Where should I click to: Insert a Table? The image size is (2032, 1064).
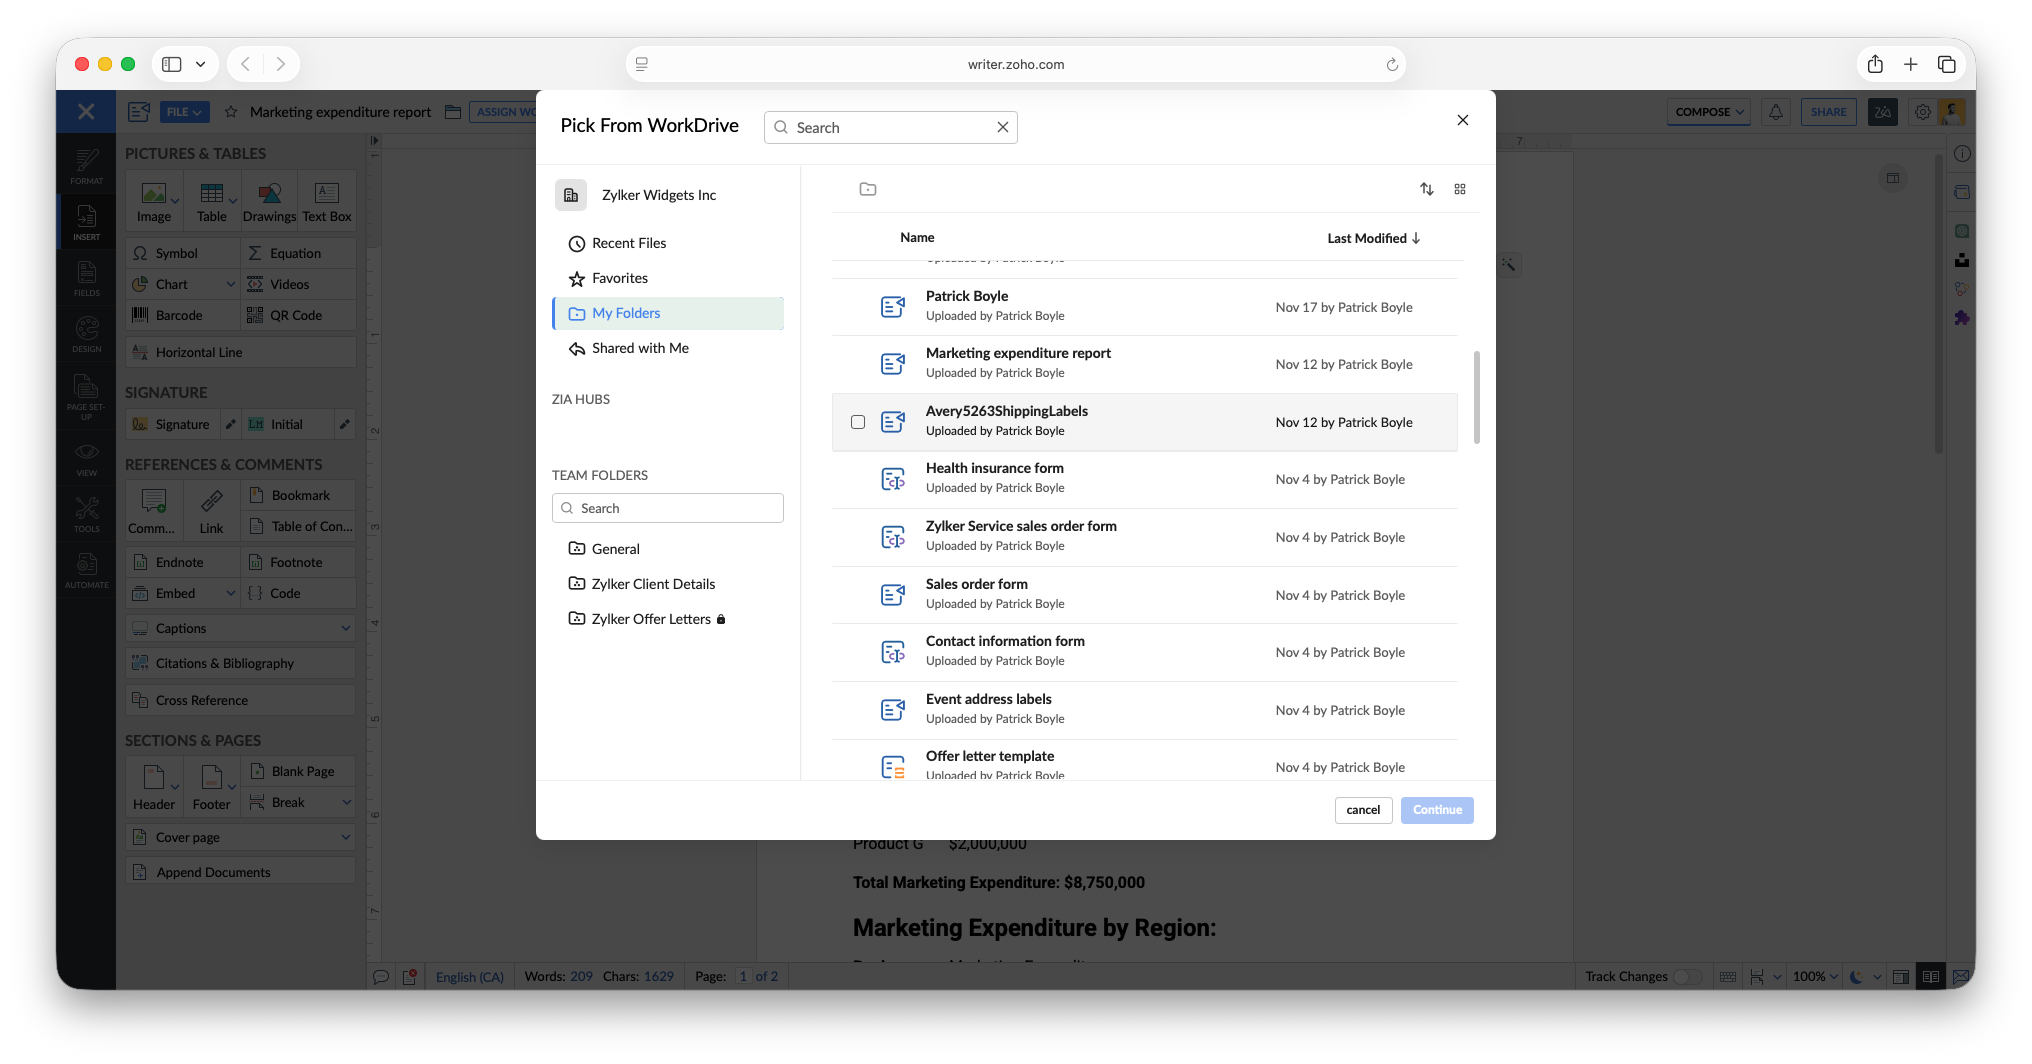click(212, 201)
